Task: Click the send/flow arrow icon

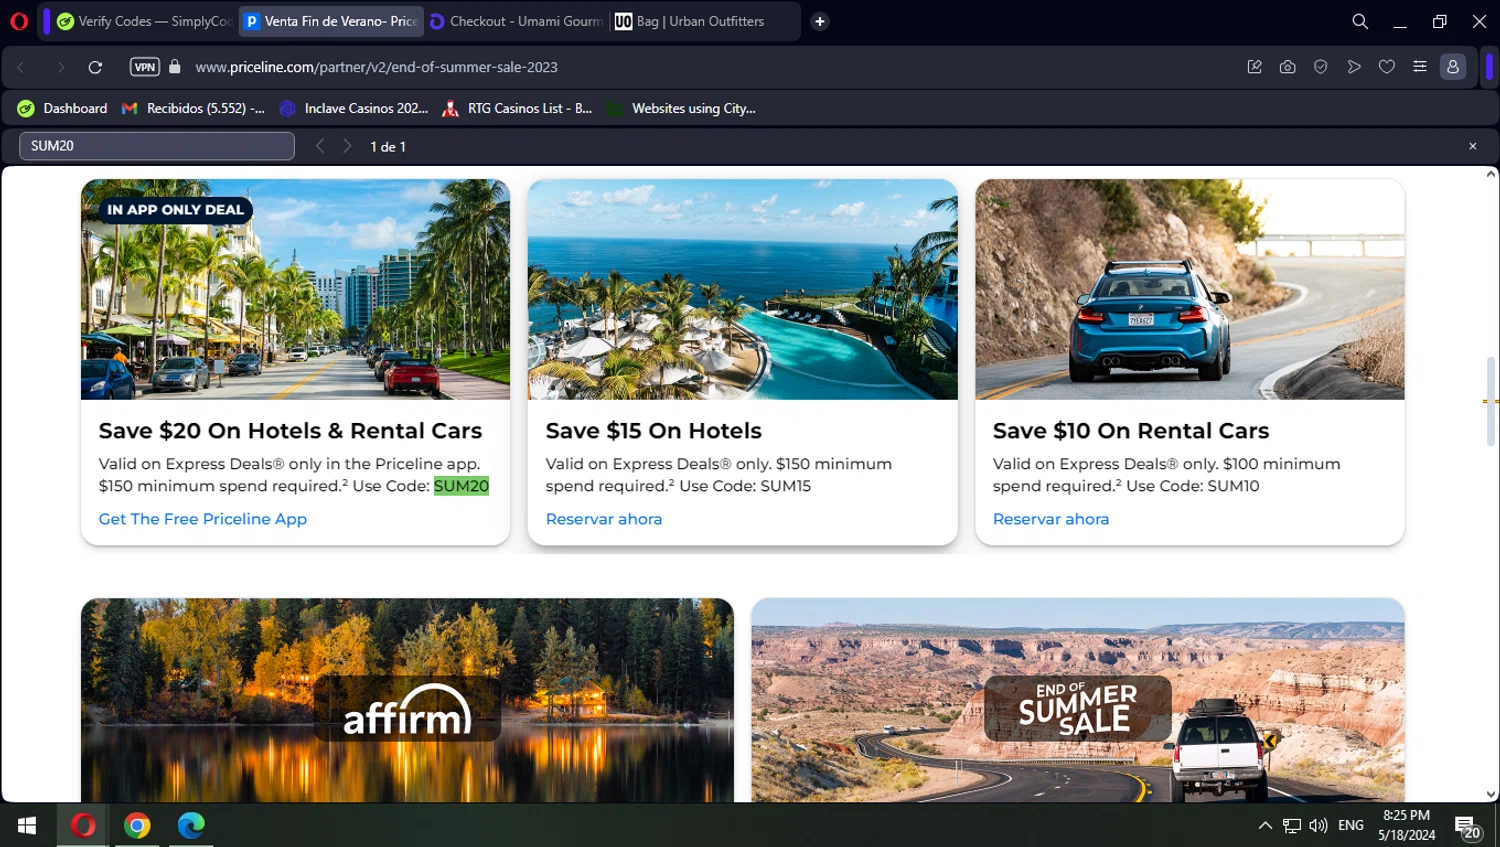Action: [x=1354, y=67]
